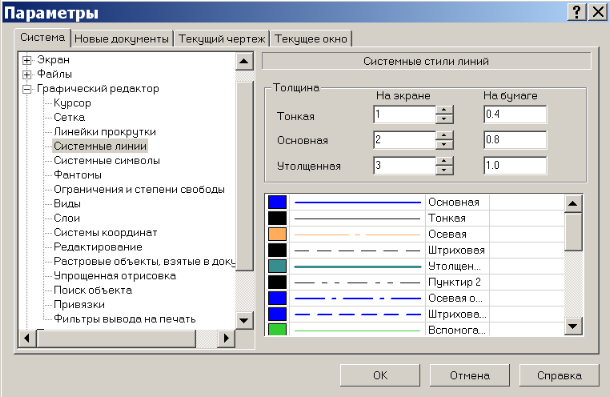Image resolution: width=610 pixels, height=397 pixels.
Task: Select Редактирование tree item
Action: coord(98,247)
